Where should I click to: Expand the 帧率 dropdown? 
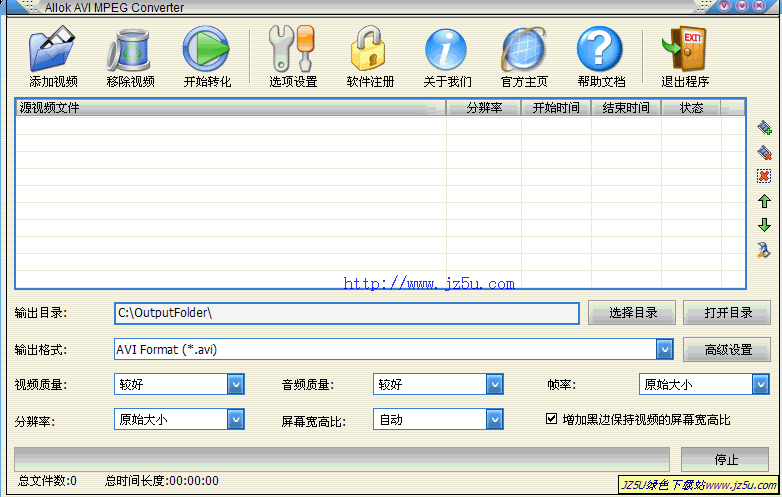(x=760, y=384)
